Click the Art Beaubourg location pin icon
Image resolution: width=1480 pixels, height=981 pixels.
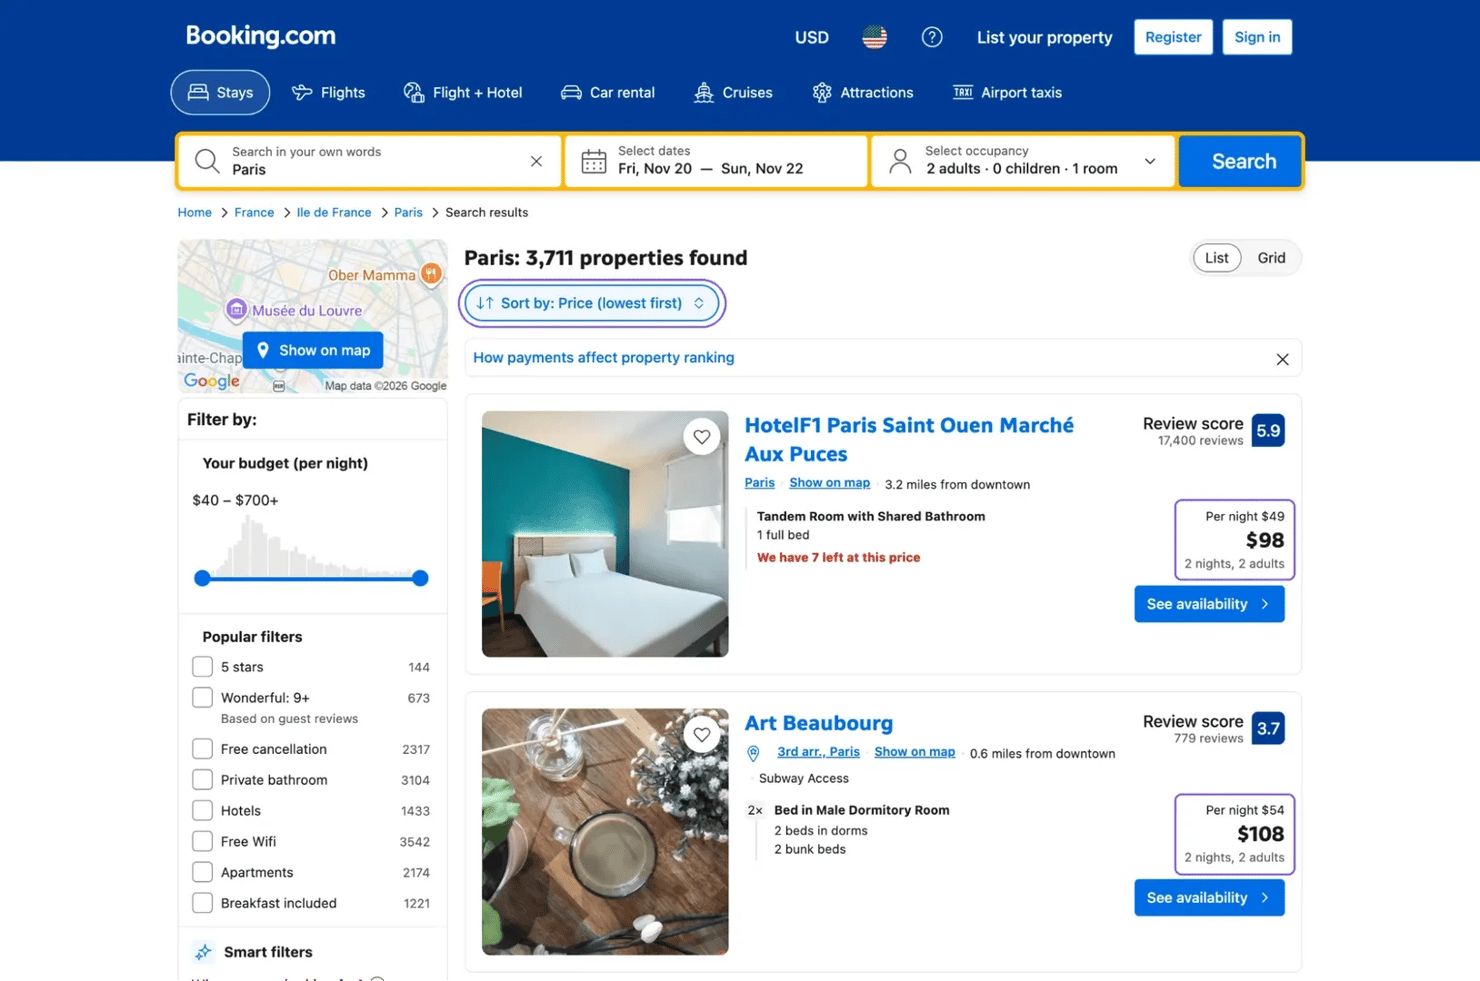click(753, 753)
